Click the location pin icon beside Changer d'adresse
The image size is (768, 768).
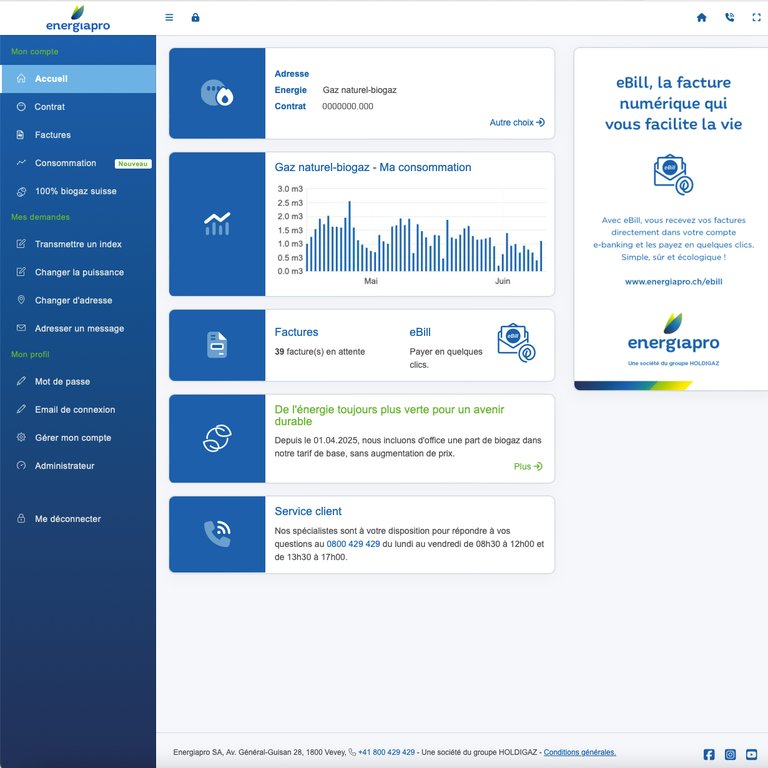[x=21, y=300]
